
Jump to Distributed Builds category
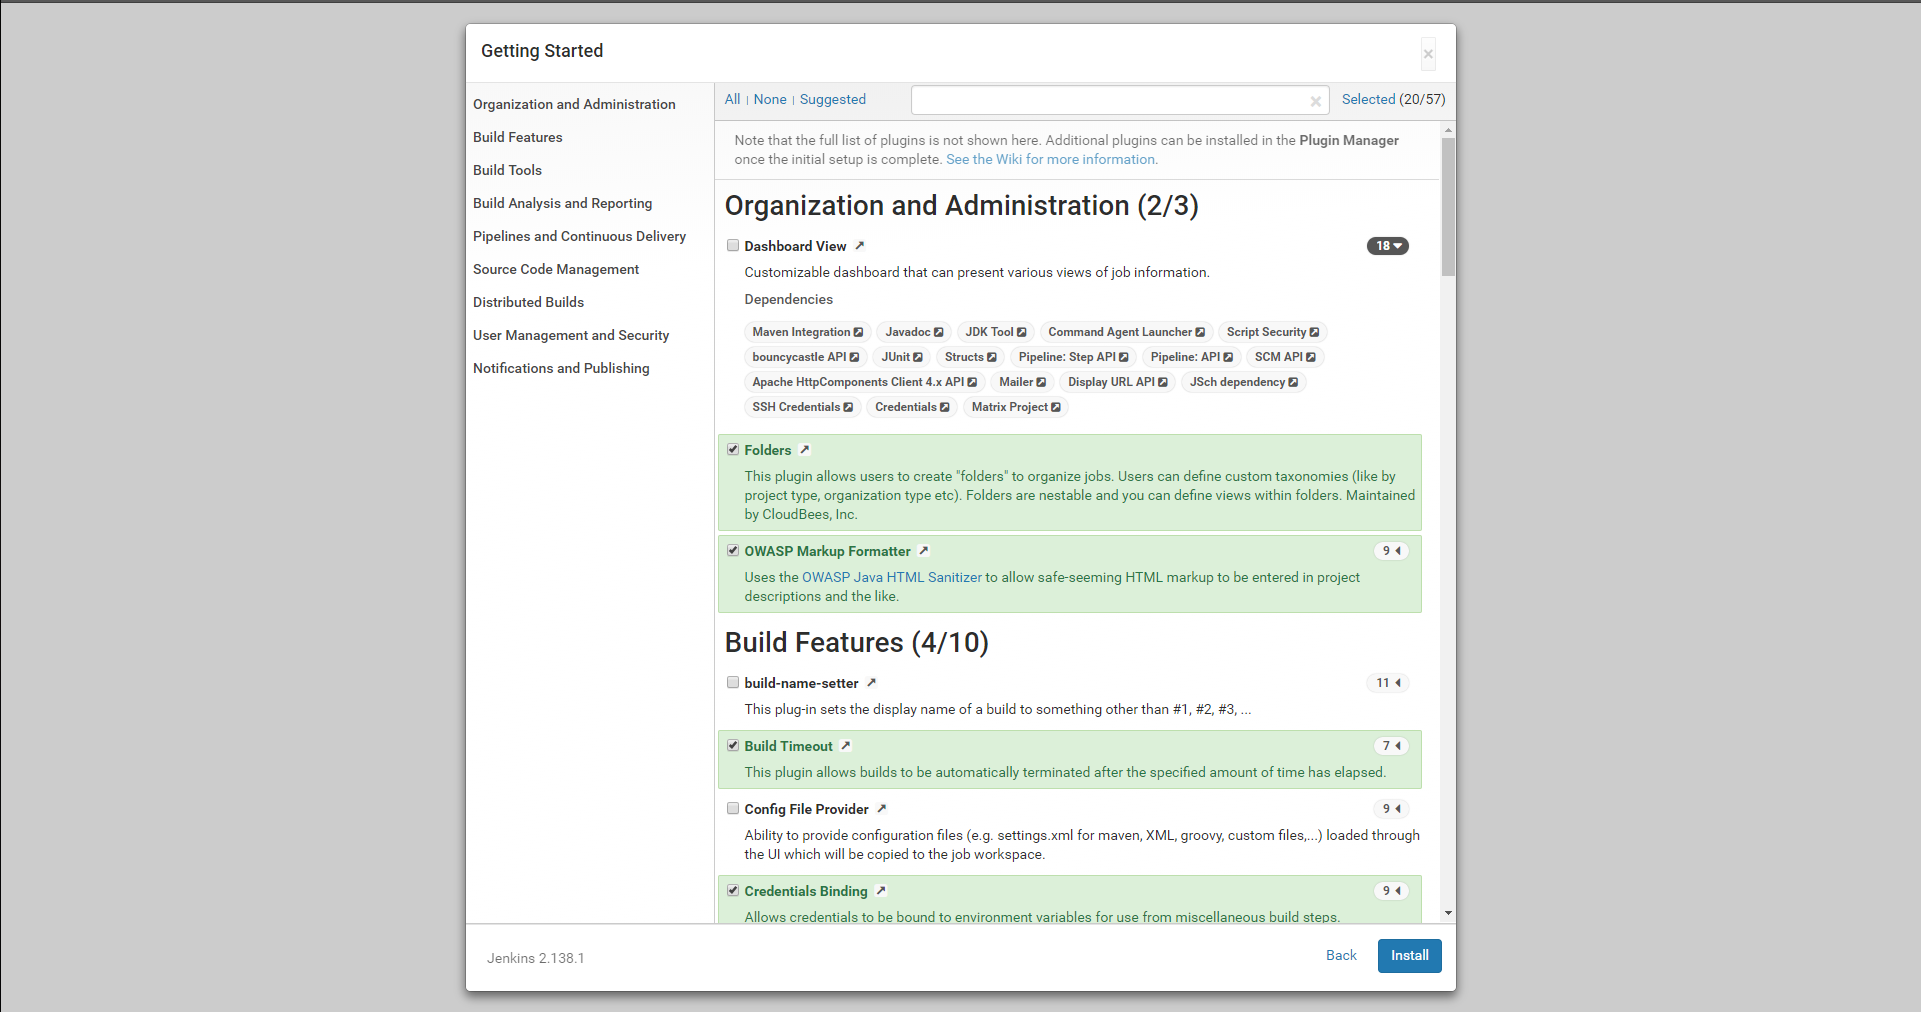(x=528, y=302)
